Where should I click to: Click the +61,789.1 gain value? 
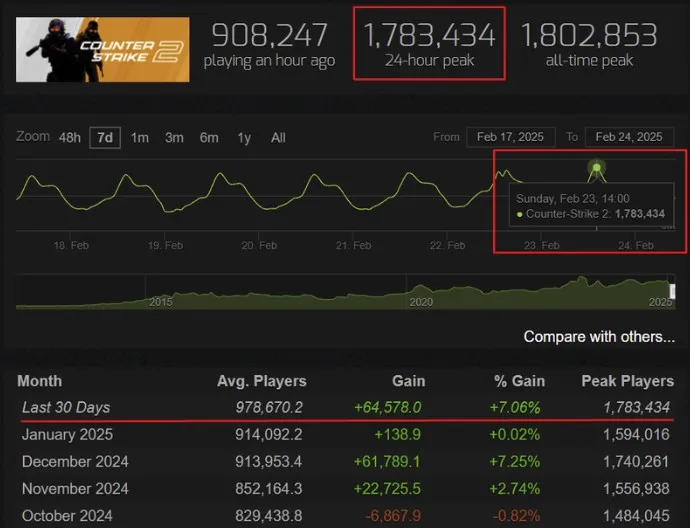[387, 462]
